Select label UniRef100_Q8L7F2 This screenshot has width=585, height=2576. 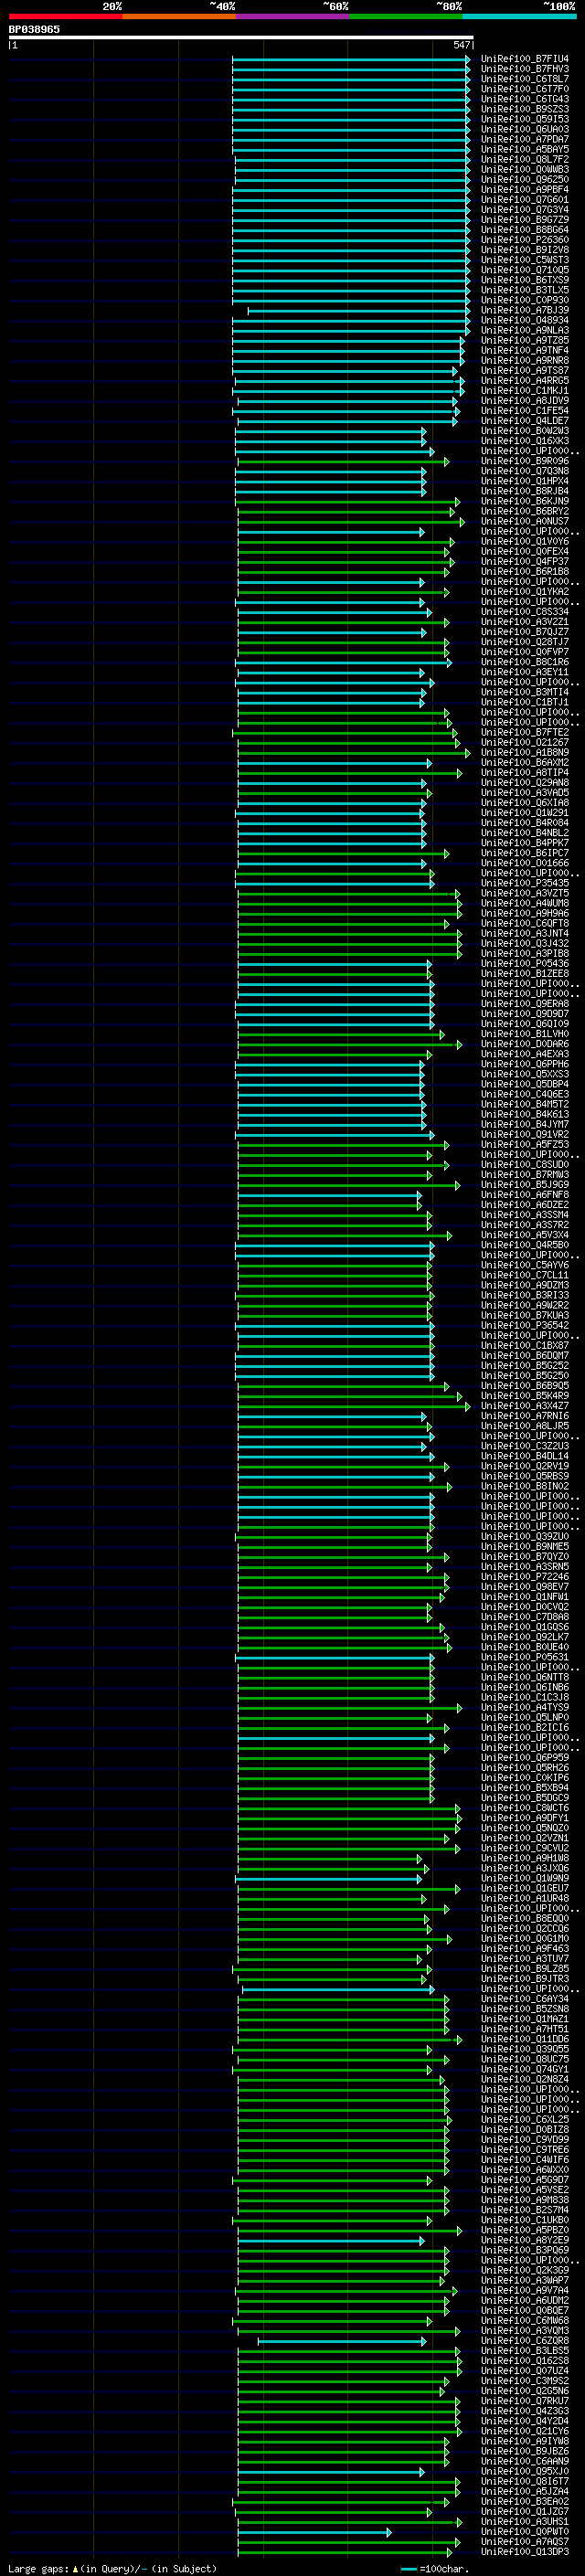(x=524, y=159)
